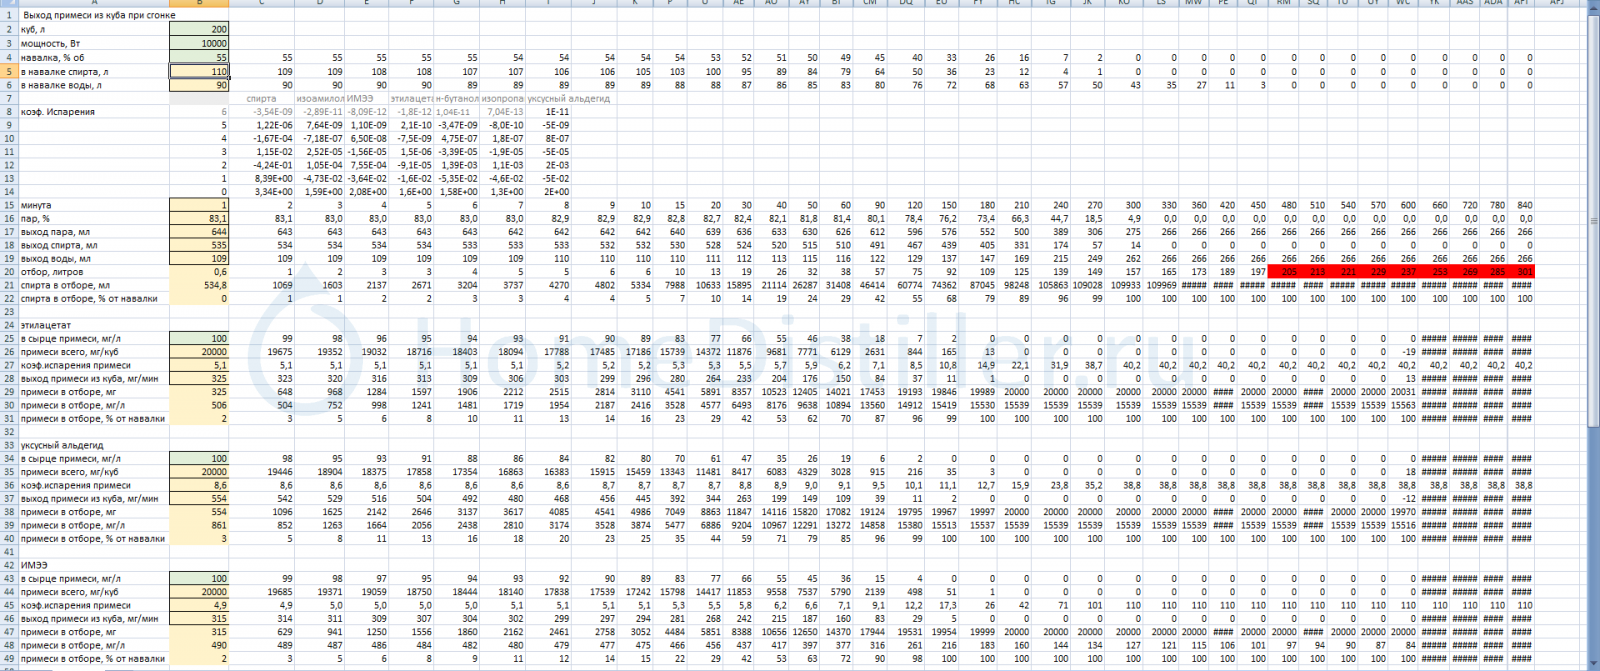Select the highlighted cell with 535
Image resolution: width=1600 pixels, height=671 pixels.
click(199, 245)
